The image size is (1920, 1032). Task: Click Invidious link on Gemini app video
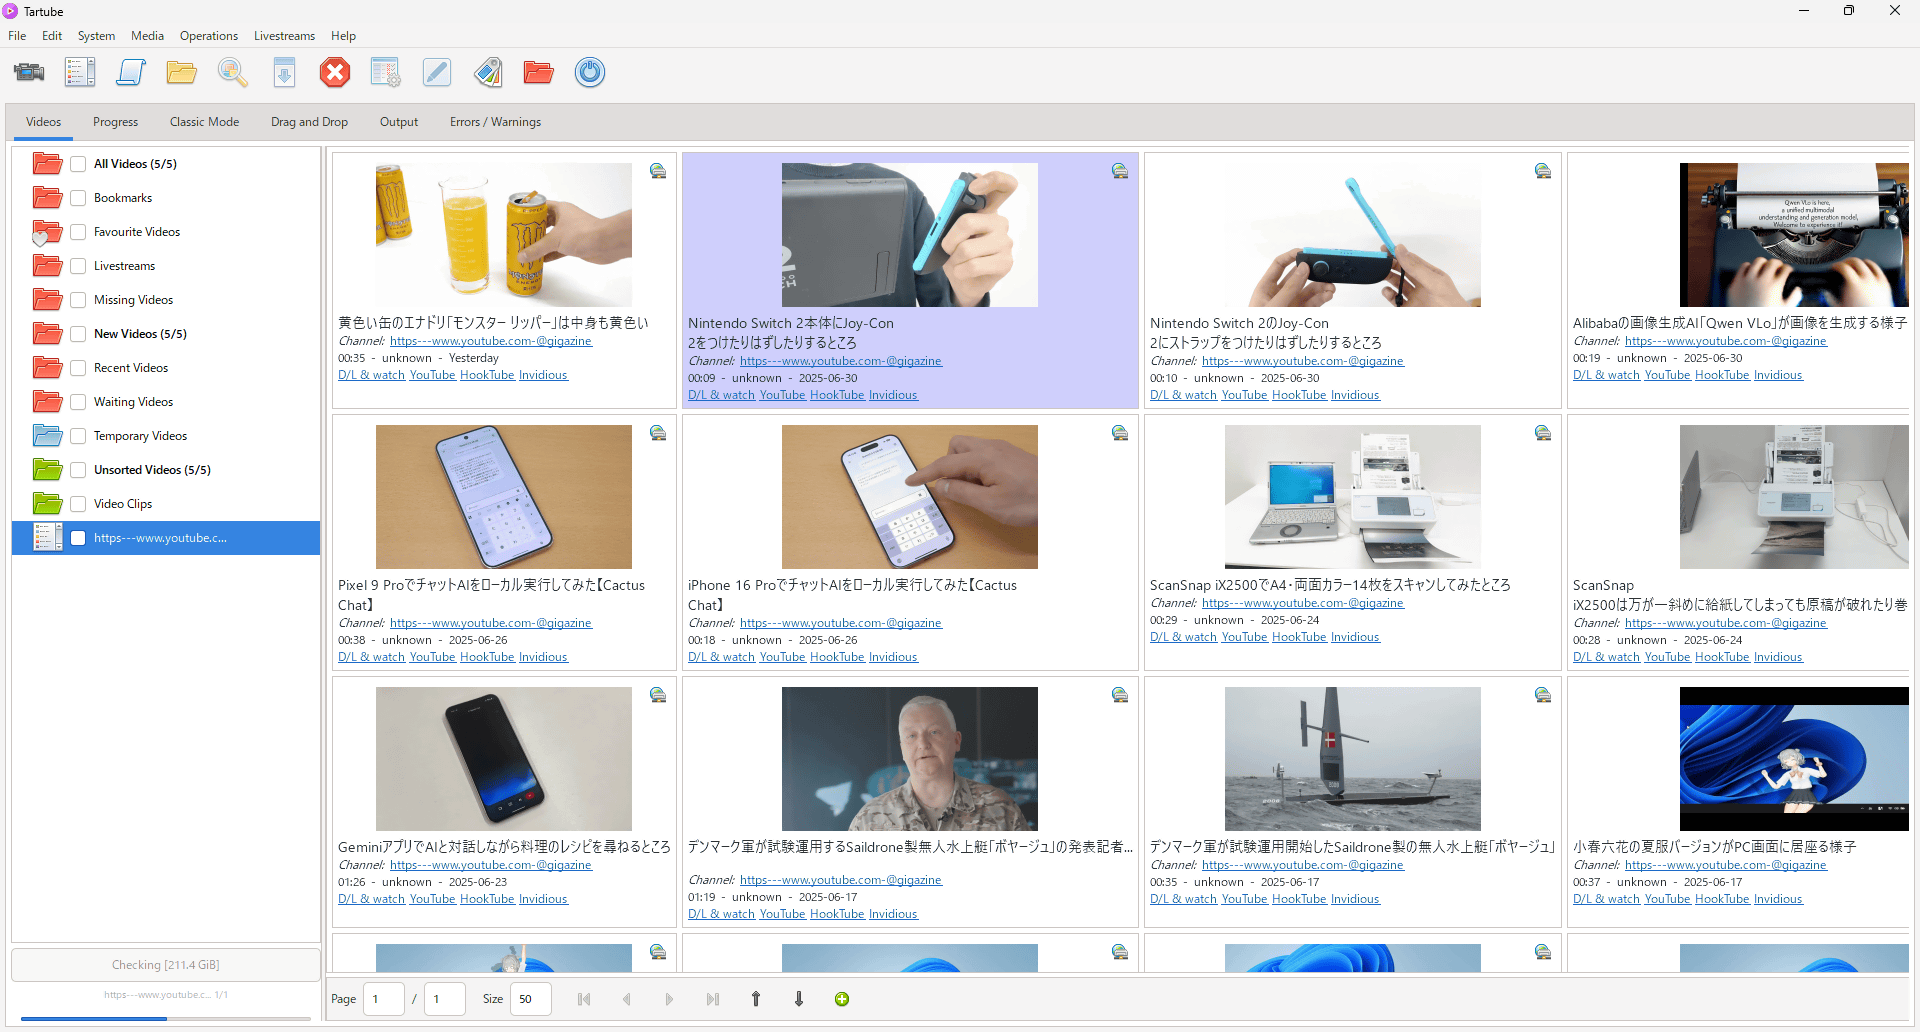[x=543, y=899]
